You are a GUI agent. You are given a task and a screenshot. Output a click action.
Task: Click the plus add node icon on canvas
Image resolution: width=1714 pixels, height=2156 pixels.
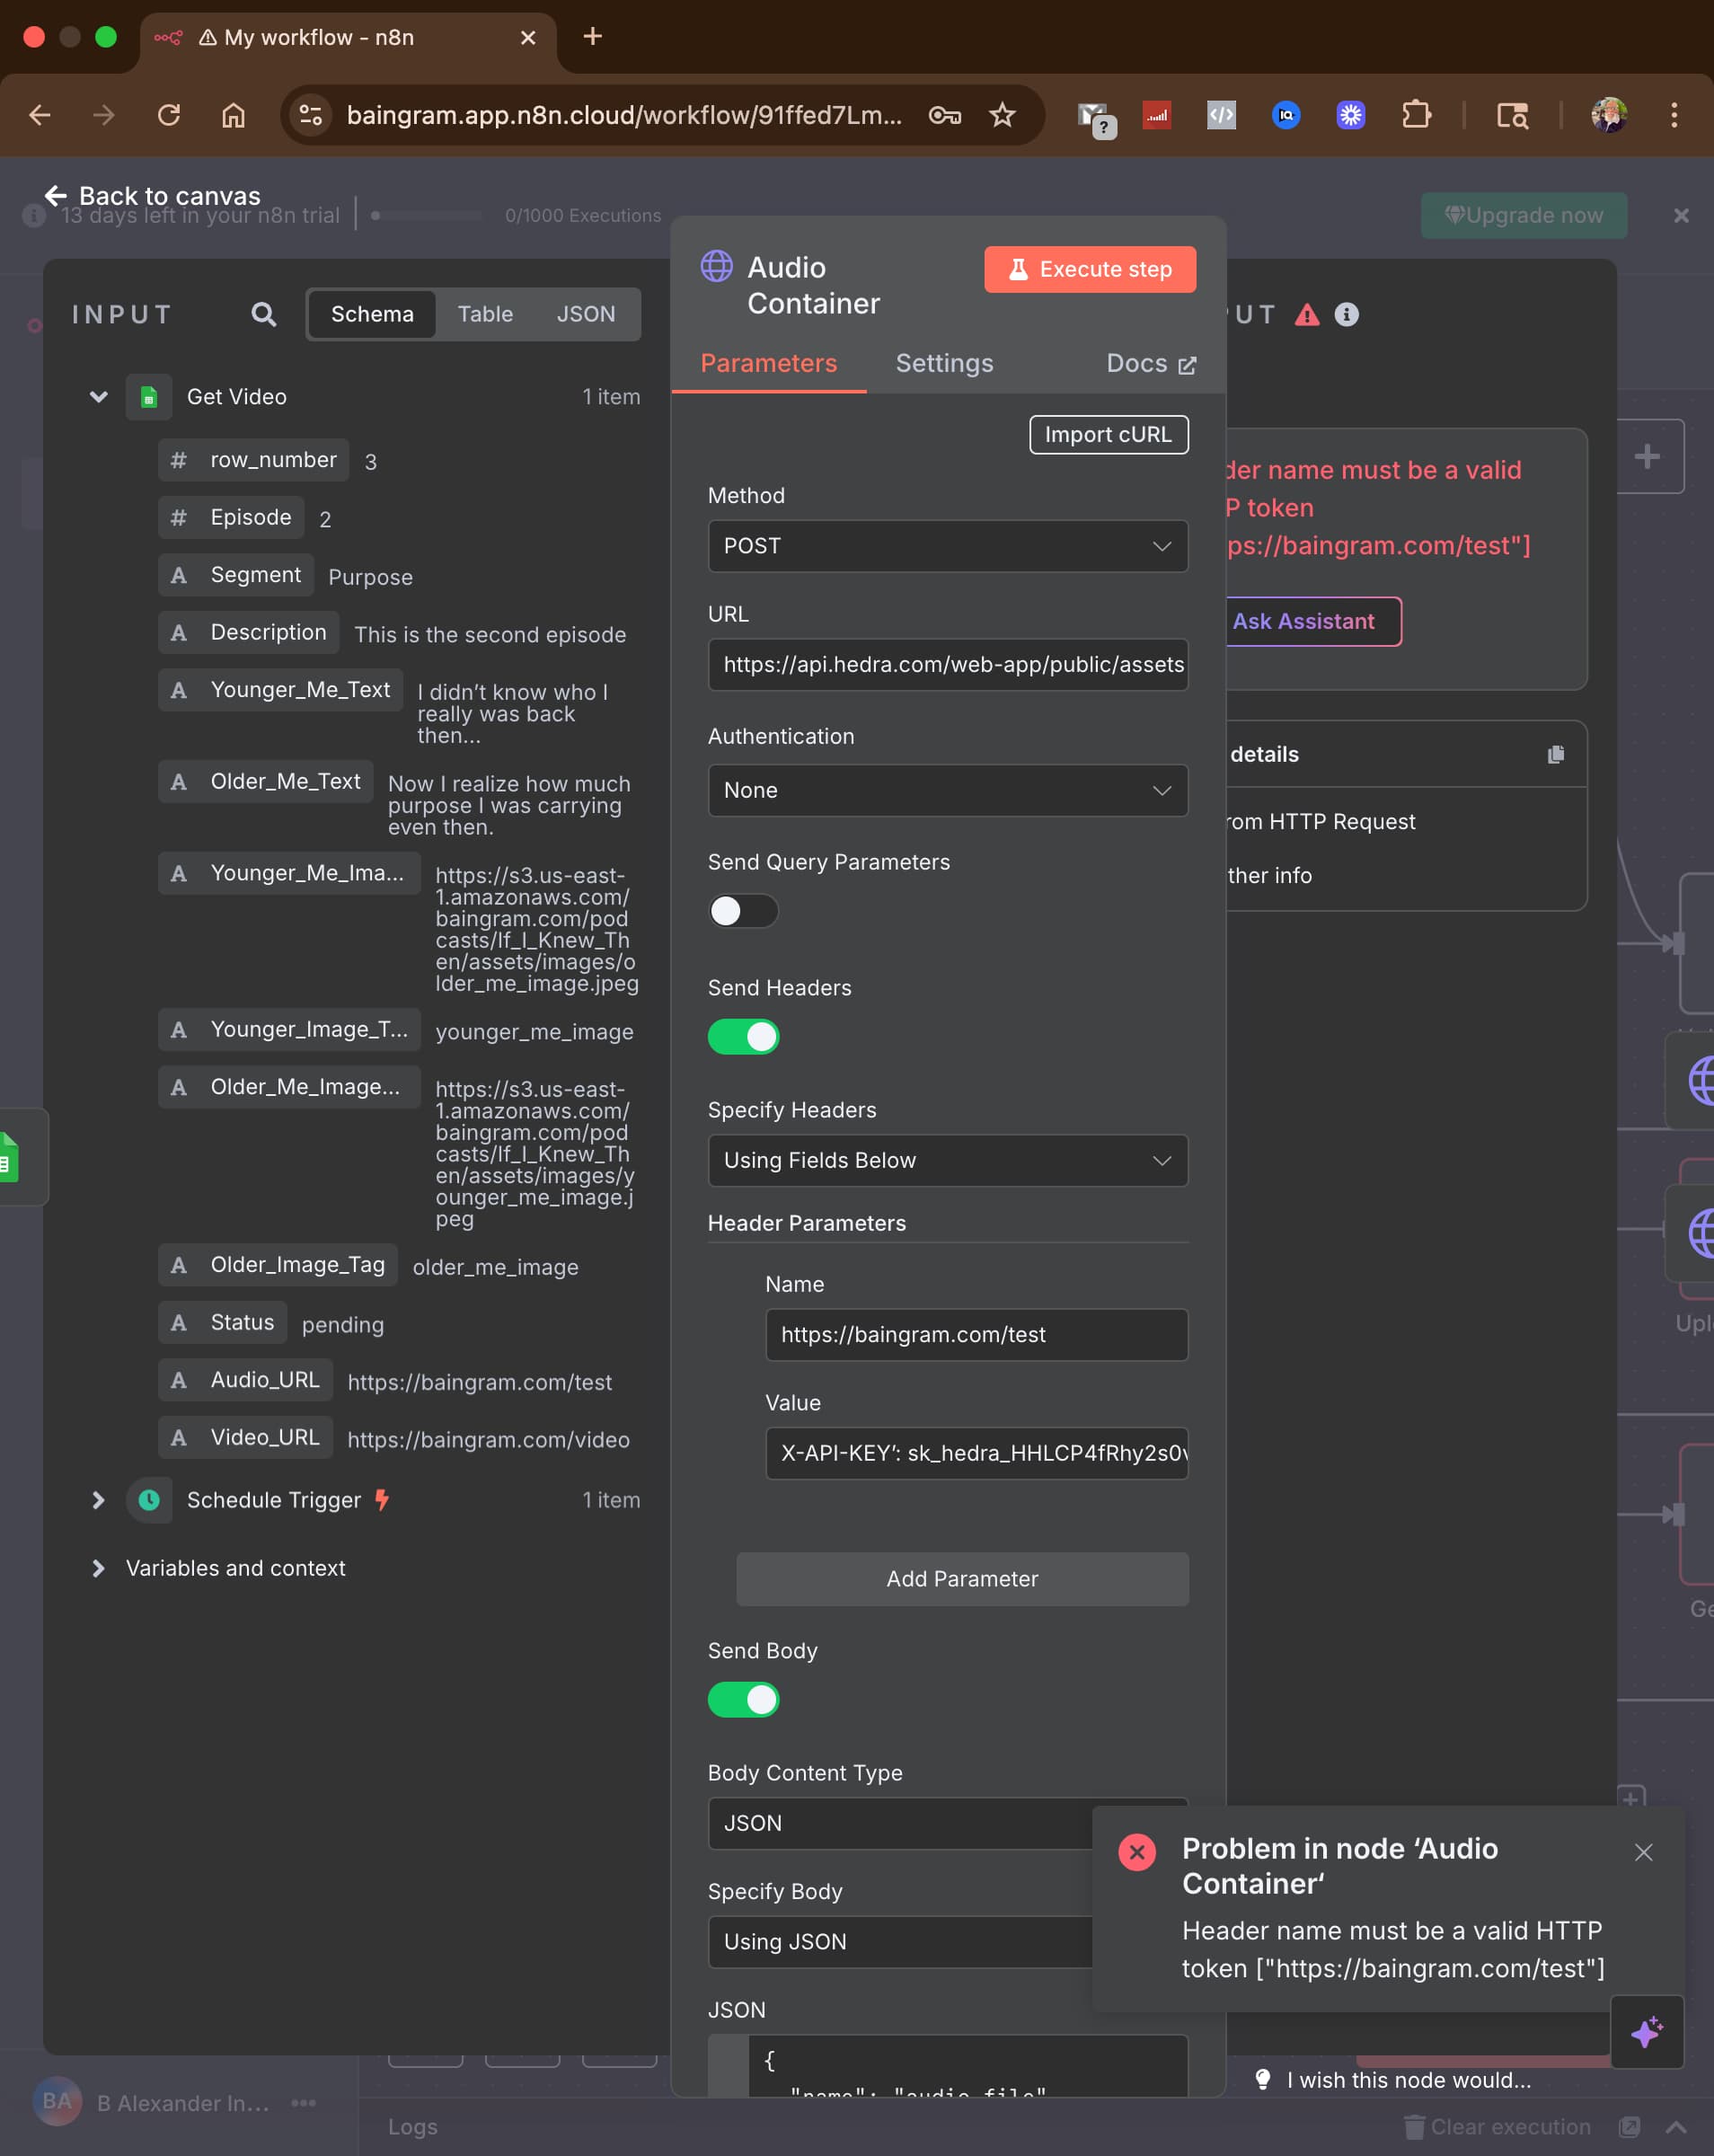tap(1647, 456)
